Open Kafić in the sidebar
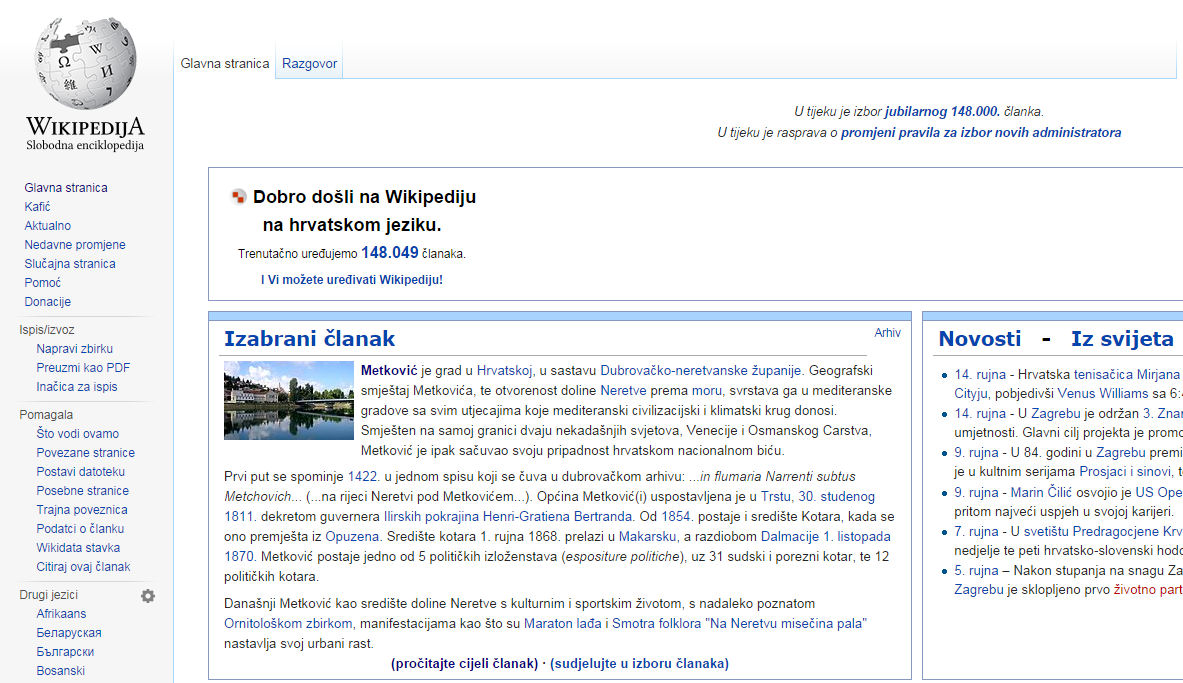This screenshot has width=1183, height=683. coord(37,207)
